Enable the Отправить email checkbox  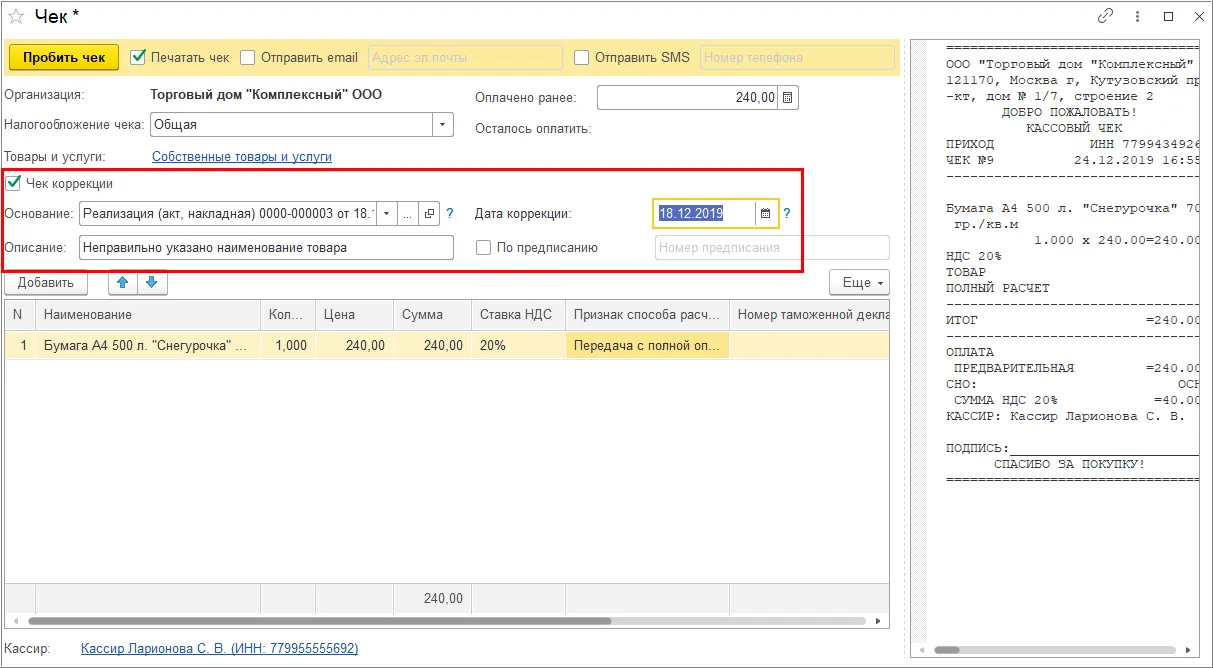[248, 58]
